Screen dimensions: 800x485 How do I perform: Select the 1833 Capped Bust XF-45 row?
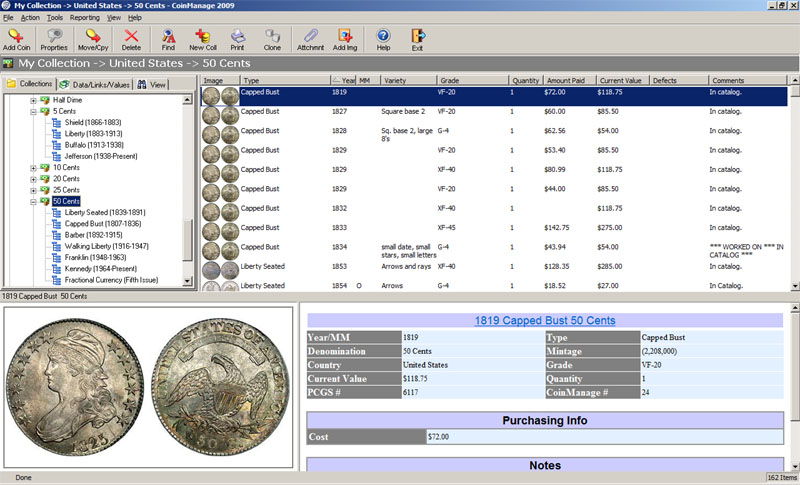pyautogui.click(x=494, y=232)
